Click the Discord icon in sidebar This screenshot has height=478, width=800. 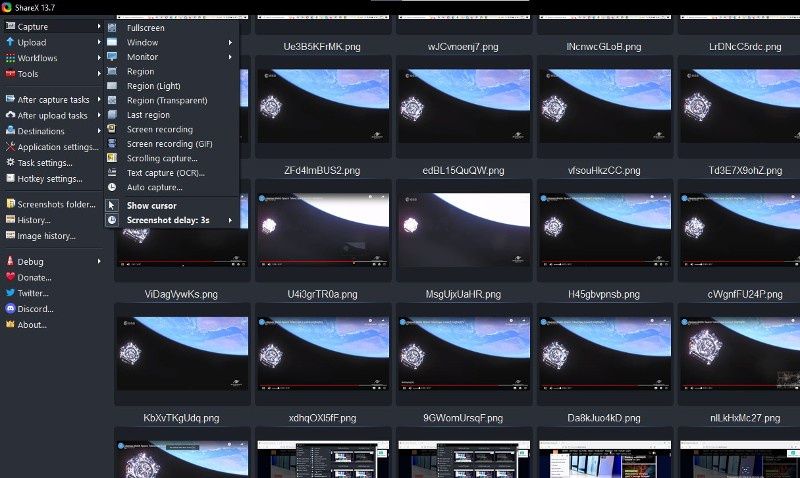(10, 309)
